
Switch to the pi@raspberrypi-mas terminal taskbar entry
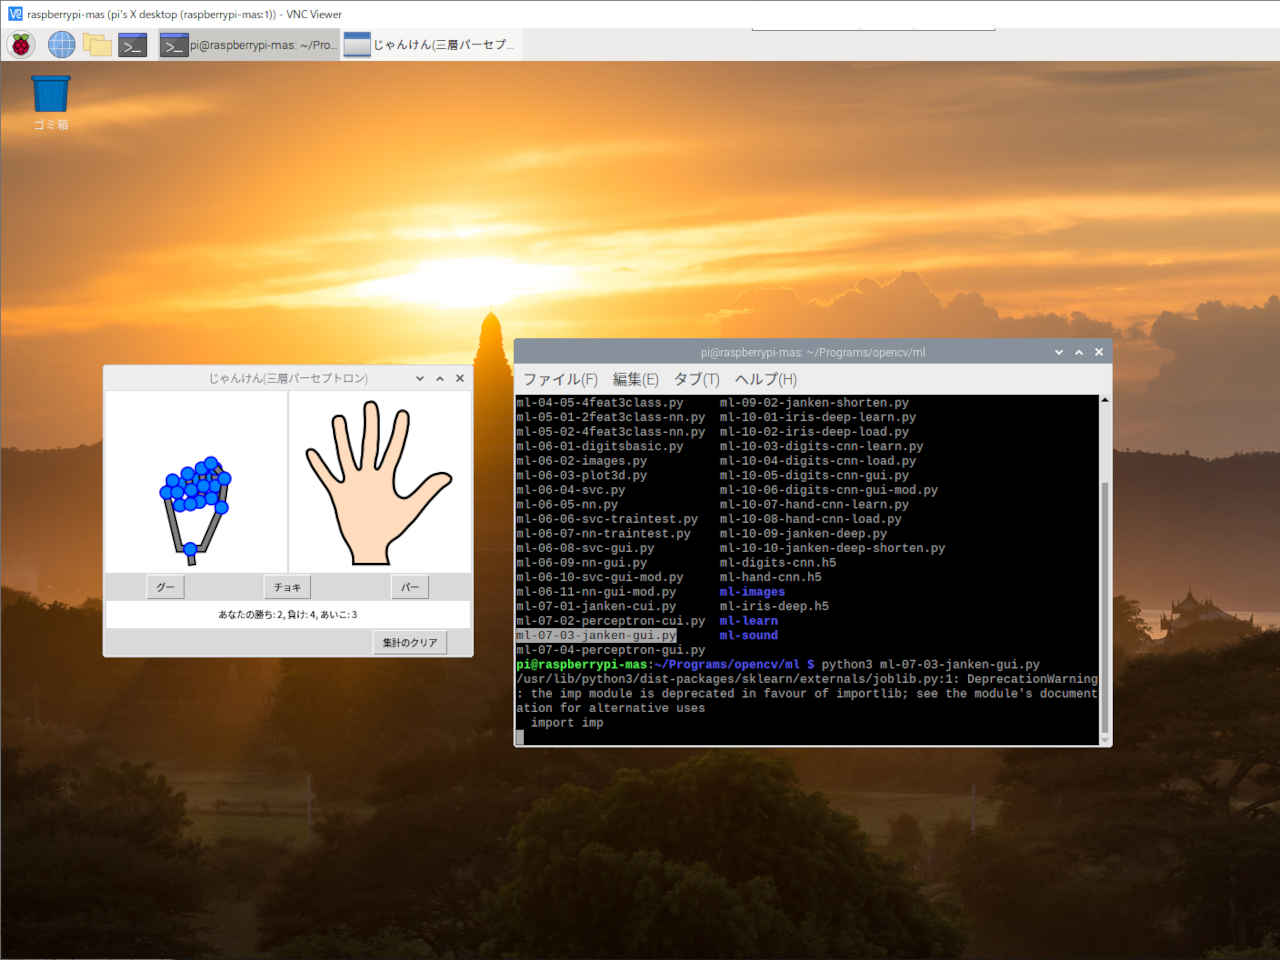[x=249, y=45]
